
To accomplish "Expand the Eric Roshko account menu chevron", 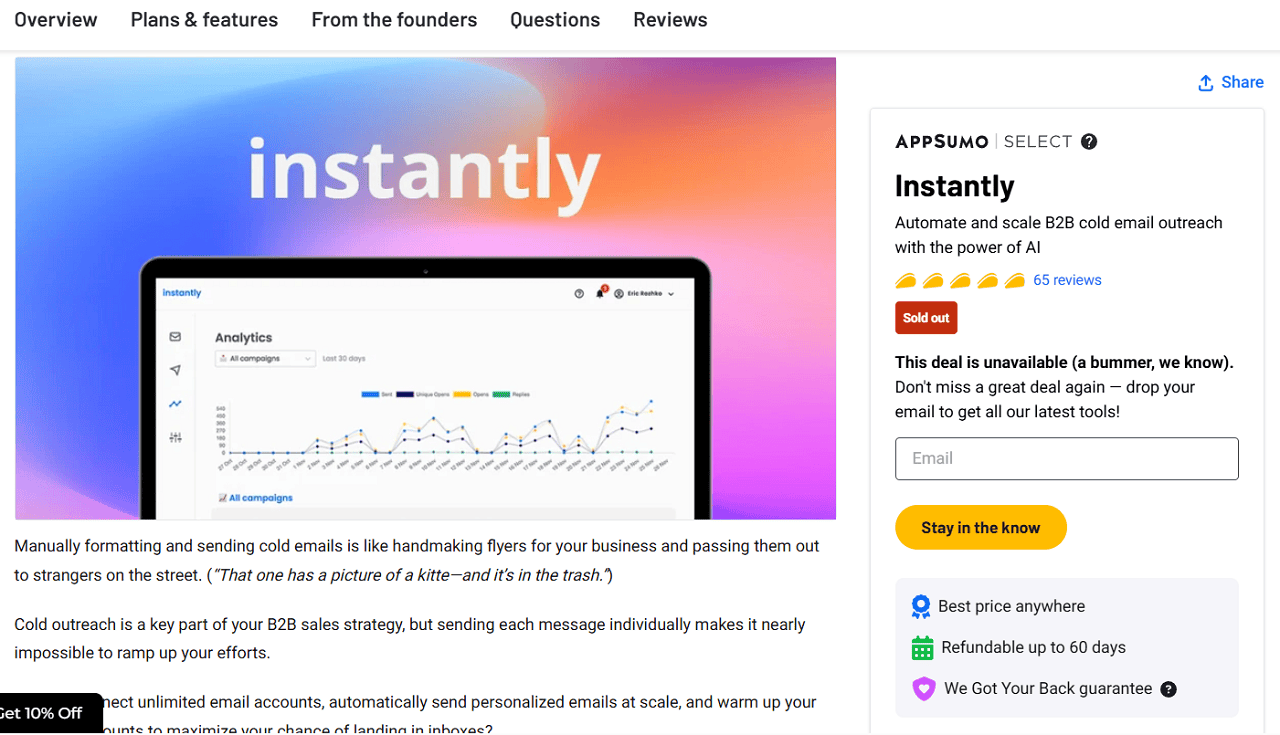I will click(671, 294).
